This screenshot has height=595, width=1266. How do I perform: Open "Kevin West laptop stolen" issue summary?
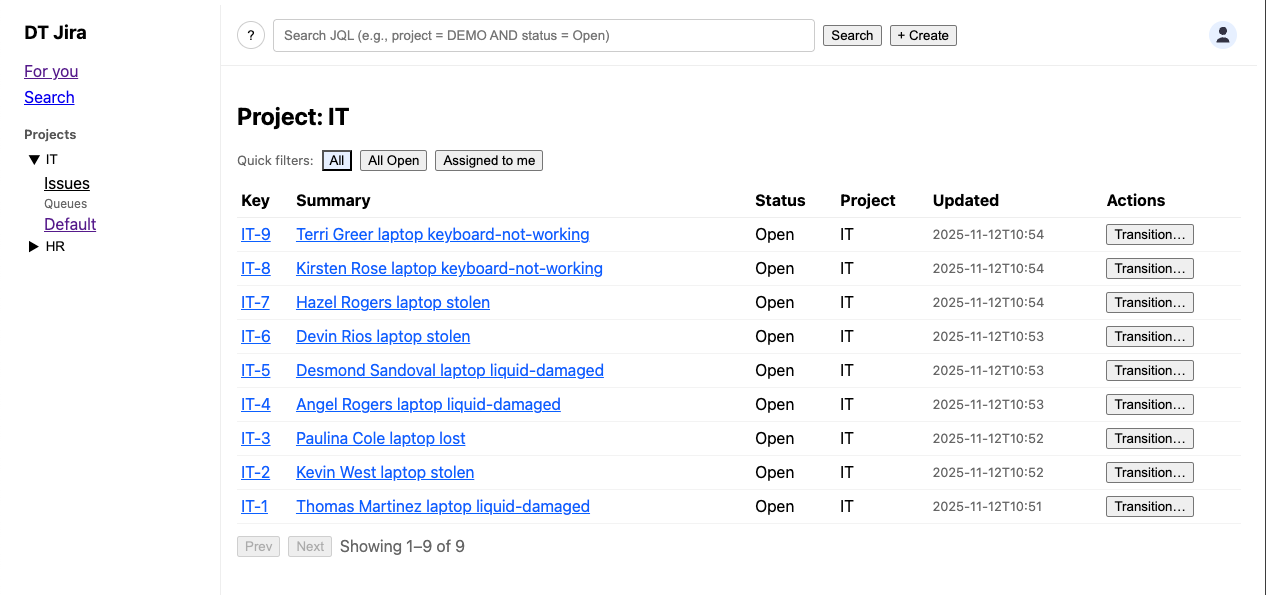tap(384, 472)
